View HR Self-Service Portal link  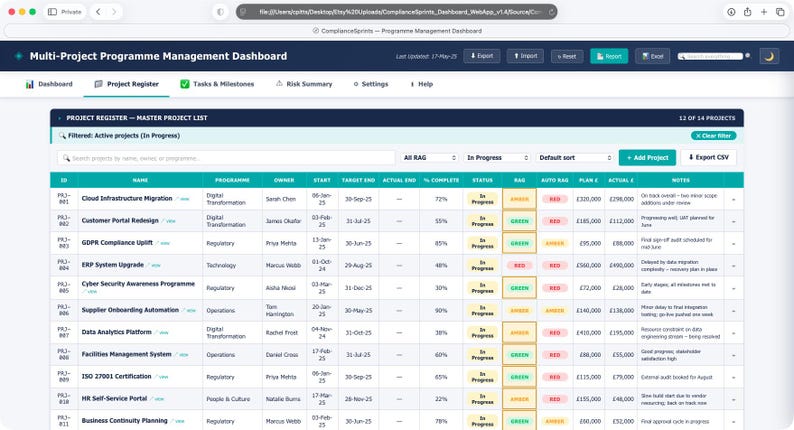pyautogui.click(x=158, y=399)
